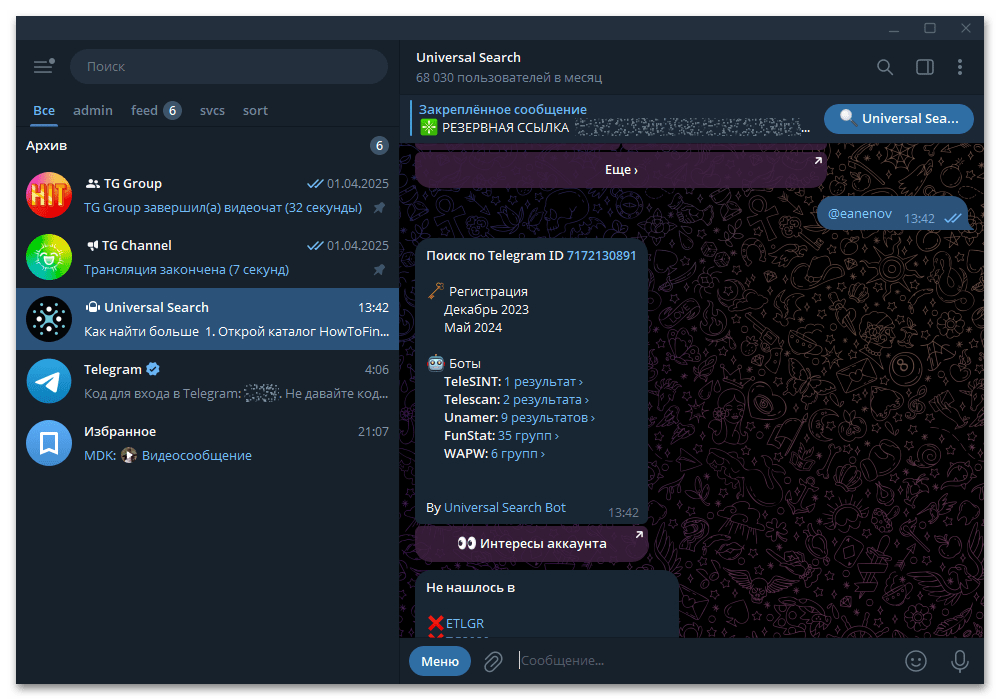Open Unamer 9 результатов link
The width and height of the screenshot is (1000, 700).
tap(548, 418)
